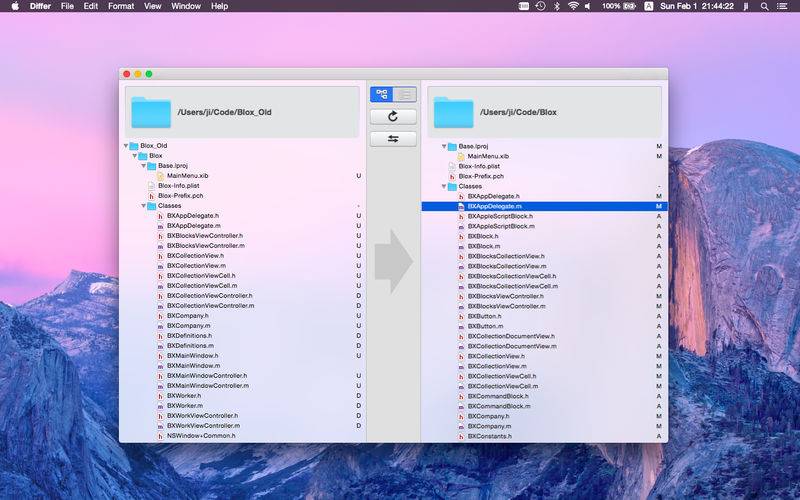Viewport: 800px width, 500px height.
Task: Click the Wi-Fi status icon
Action: 573,6
